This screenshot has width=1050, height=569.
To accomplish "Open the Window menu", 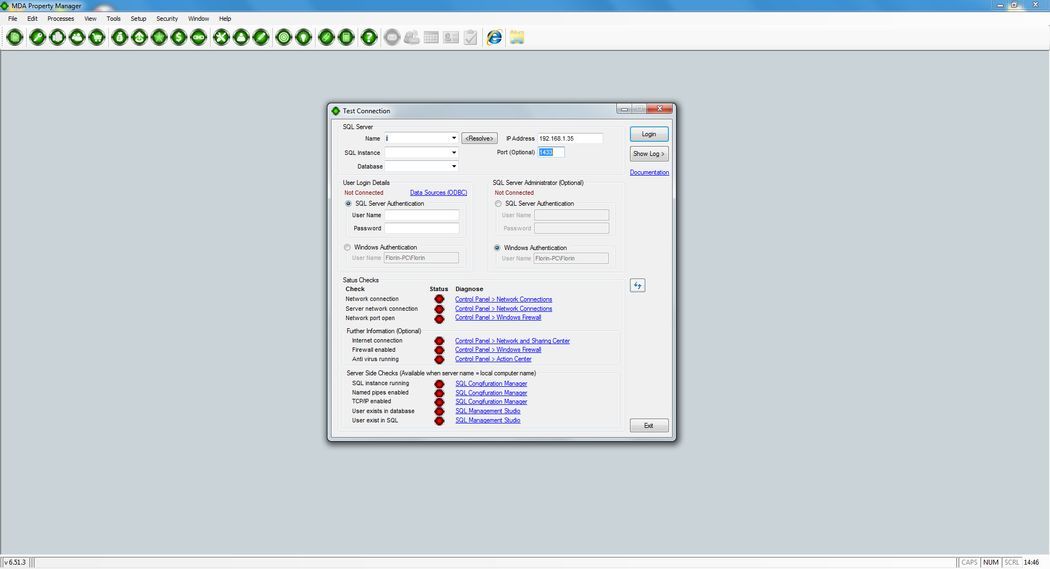I will (198, 19).
